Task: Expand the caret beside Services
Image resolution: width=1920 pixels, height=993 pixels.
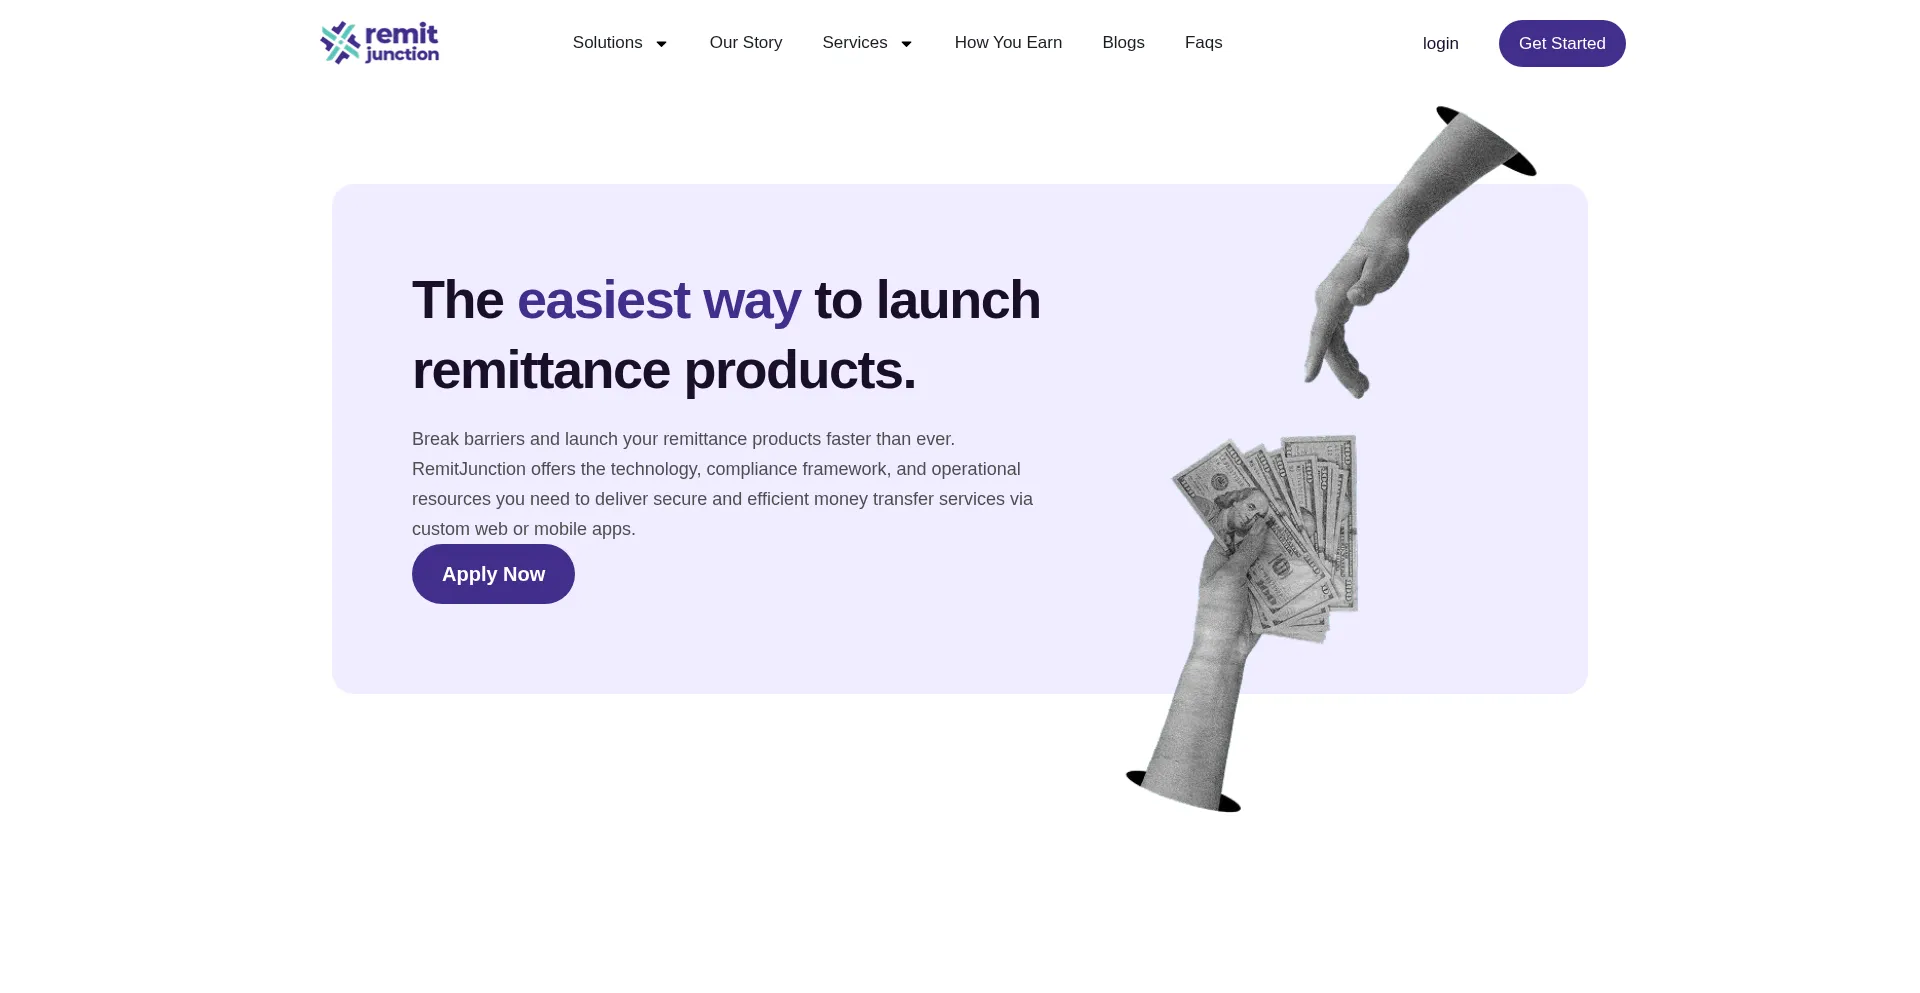Action: pyautogui.click(x=907, y=44)
